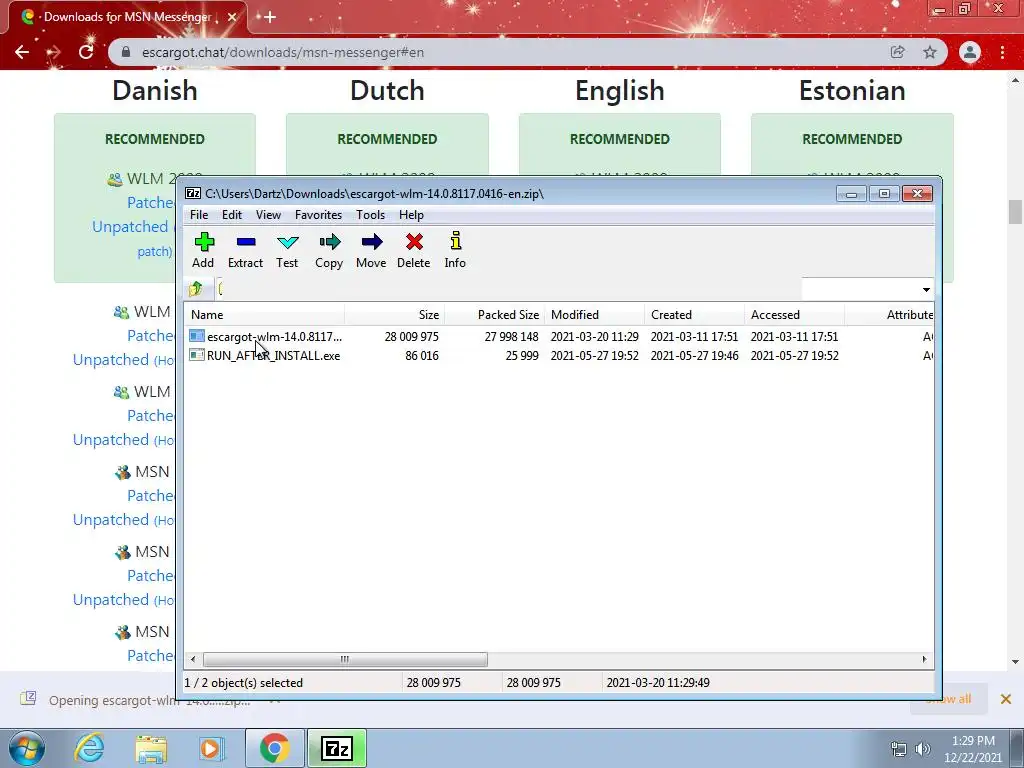1024x768 pixels.
Task: Open the File menu in 7-Zip
Action: click(199, 215)
